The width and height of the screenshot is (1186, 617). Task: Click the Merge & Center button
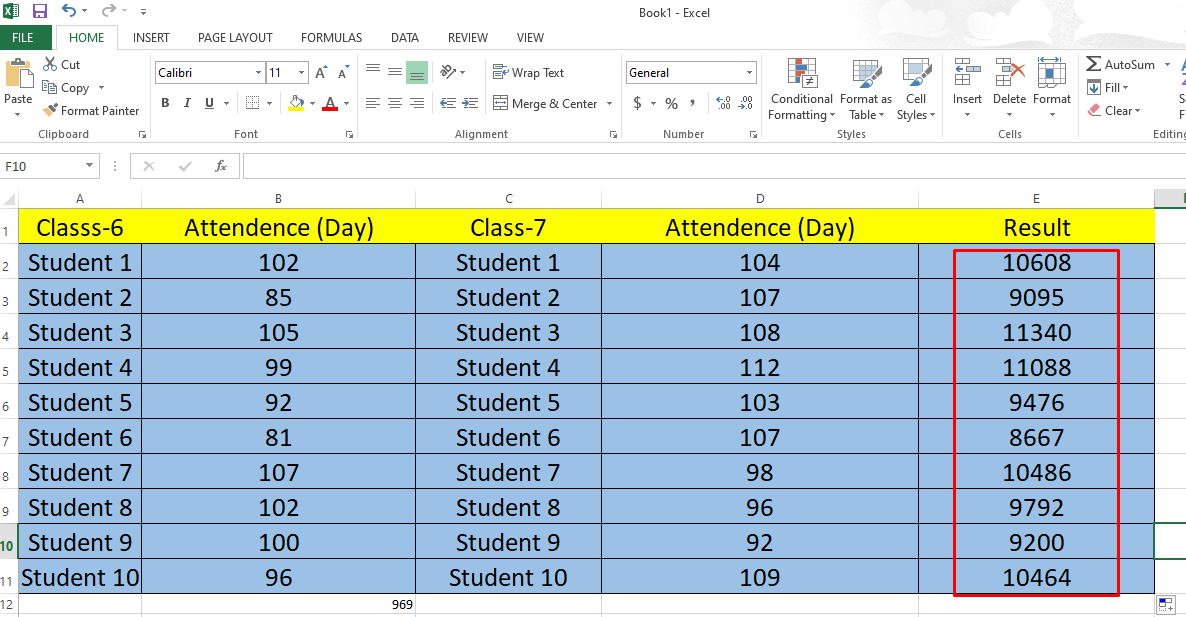point(545,104)
